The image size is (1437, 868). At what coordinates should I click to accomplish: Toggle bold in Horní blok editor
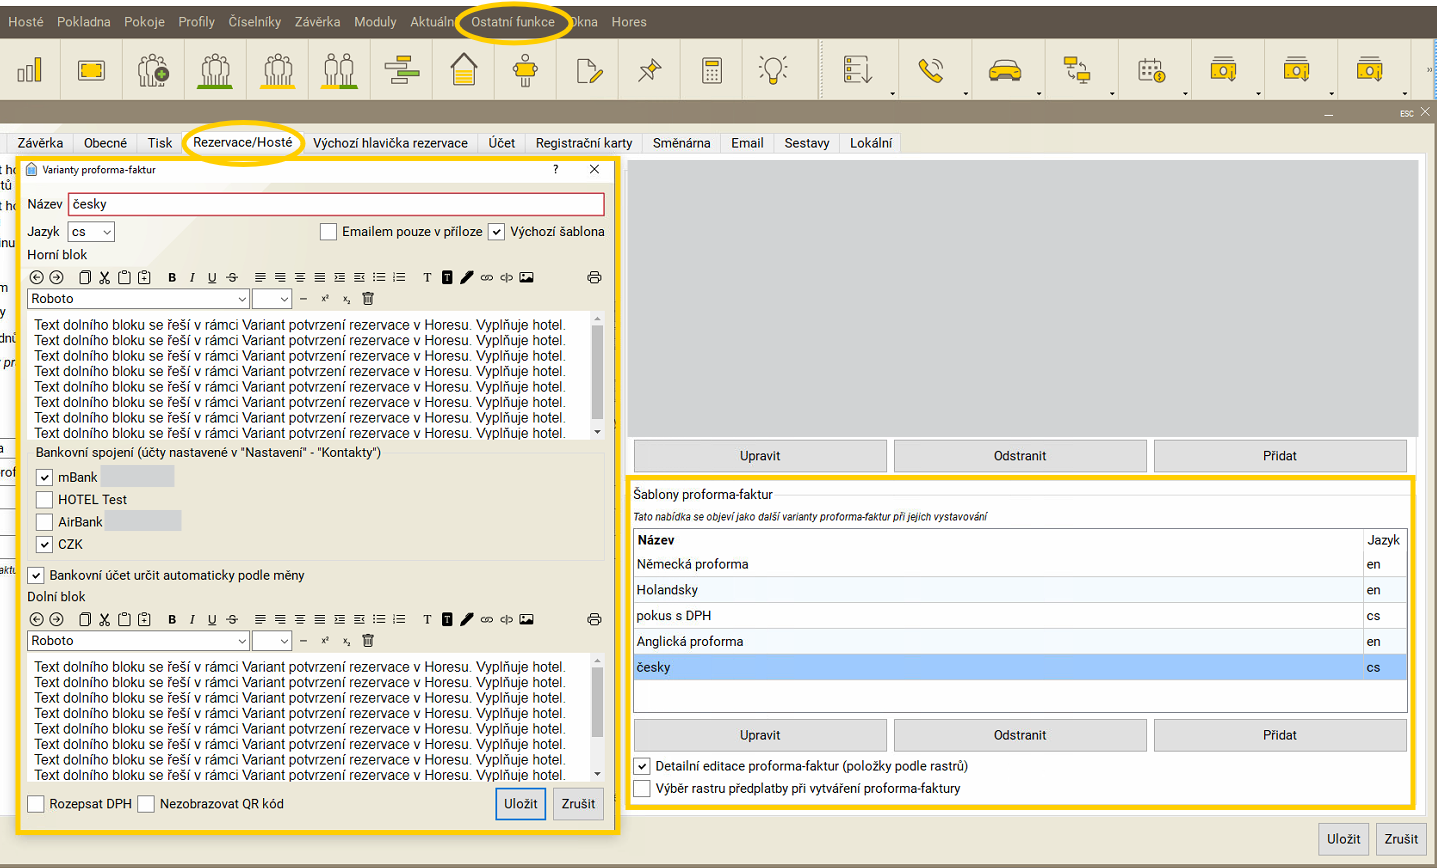(172, 278)
